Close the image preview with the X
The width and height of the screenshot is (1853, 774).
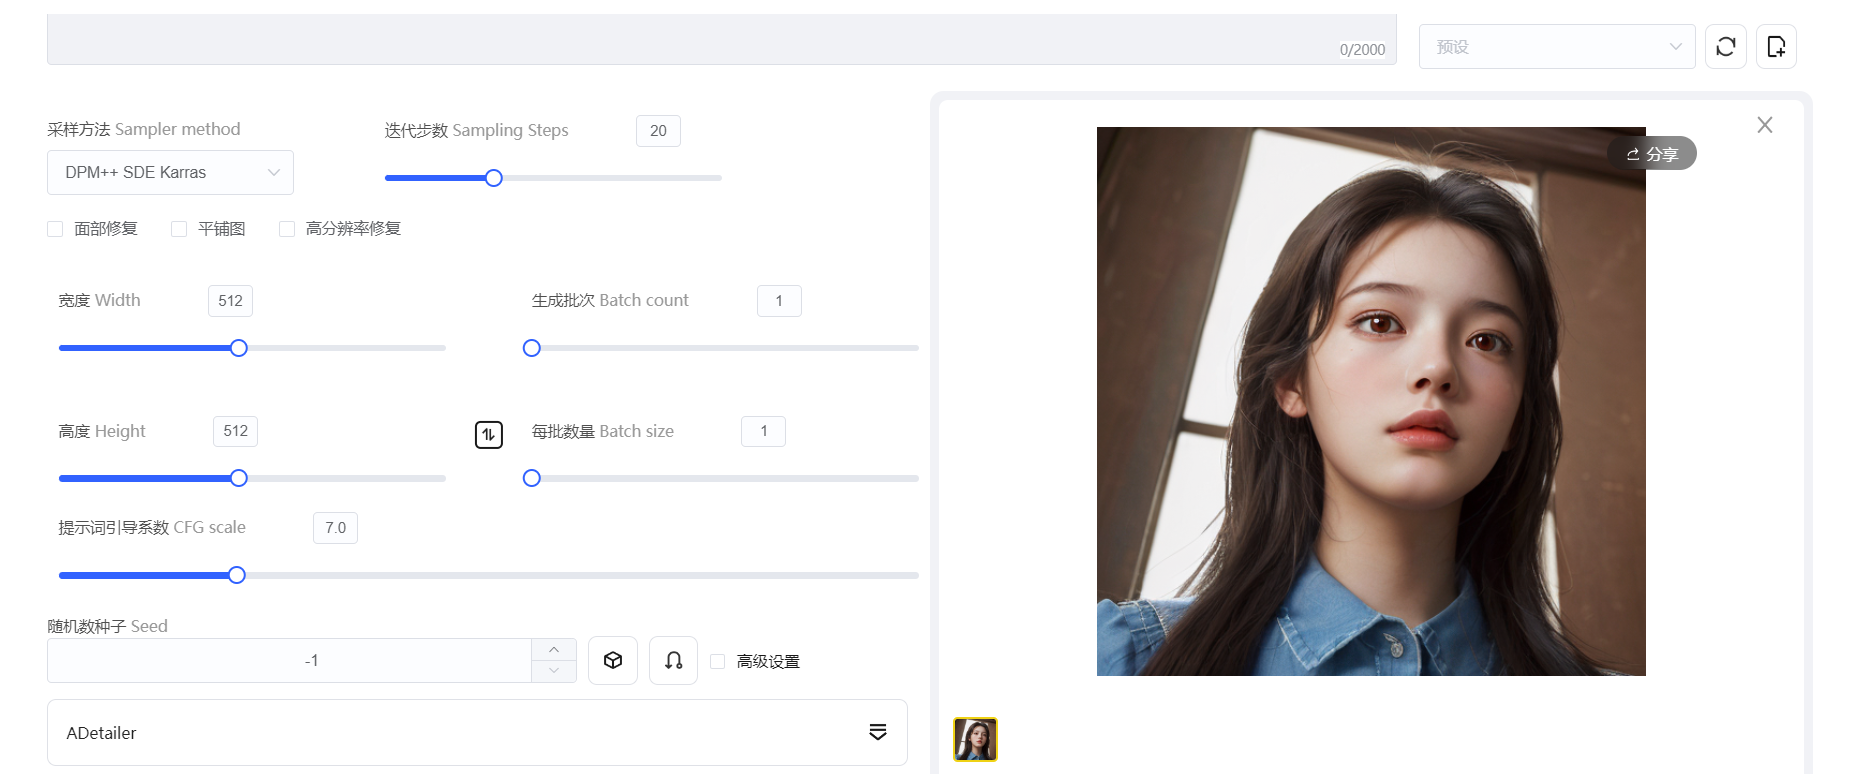(1765, 125)
